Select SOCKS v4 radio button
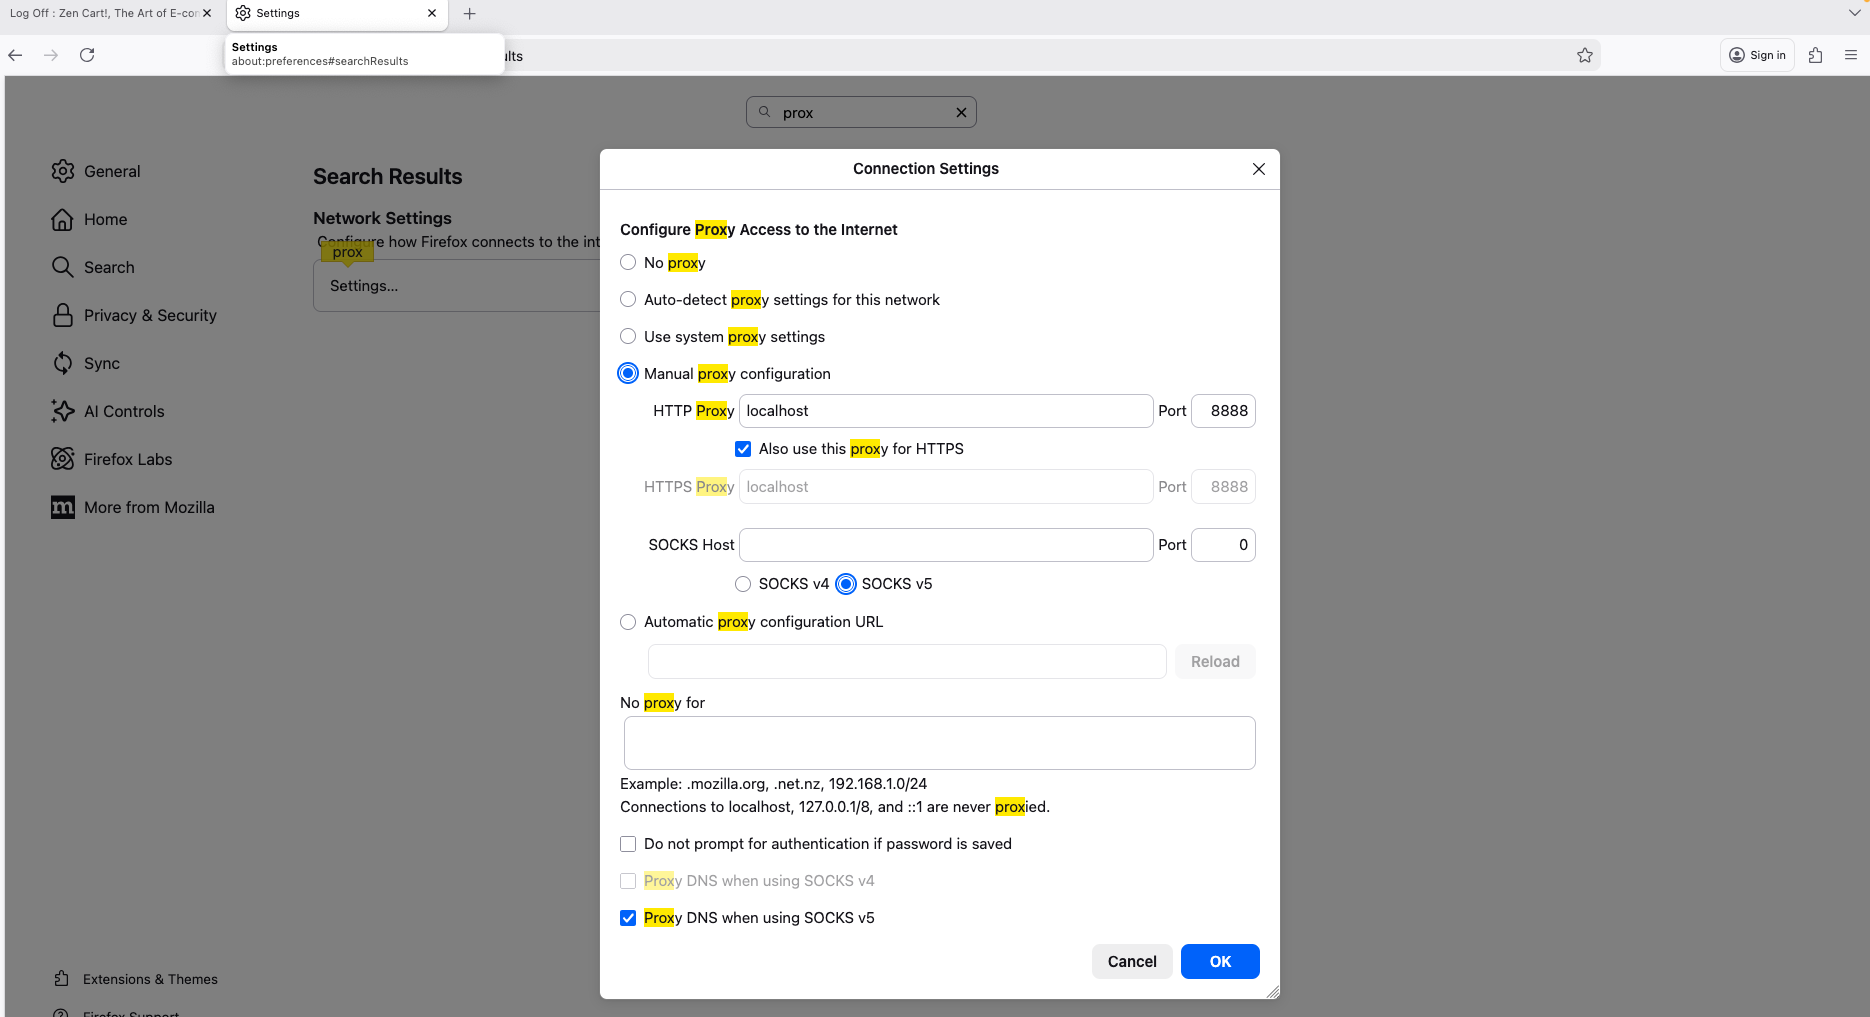1870x1017 pixels. coord(743,584)
